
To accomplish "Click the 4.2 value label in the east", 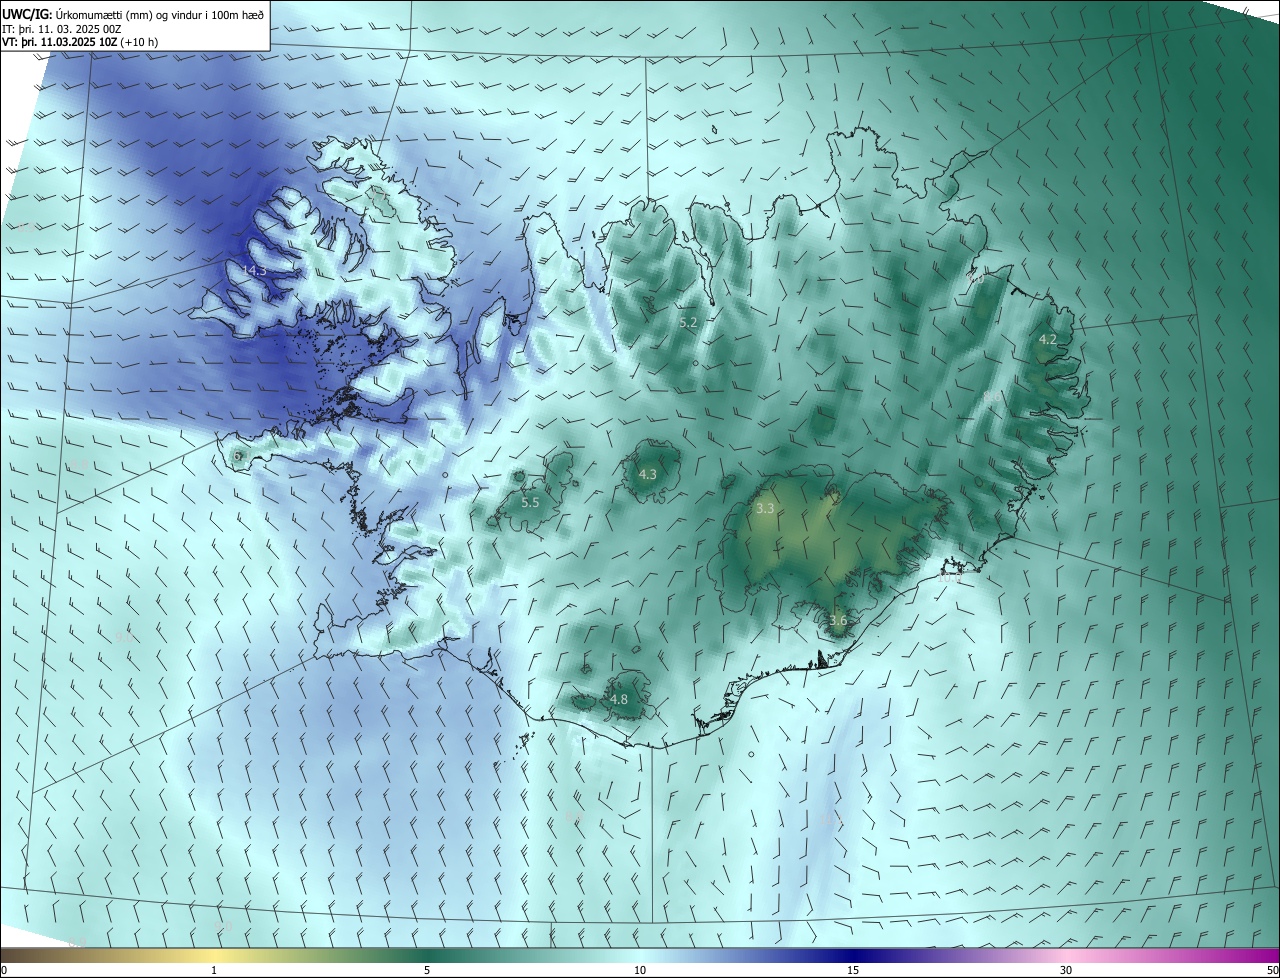I will point(1047,340).
